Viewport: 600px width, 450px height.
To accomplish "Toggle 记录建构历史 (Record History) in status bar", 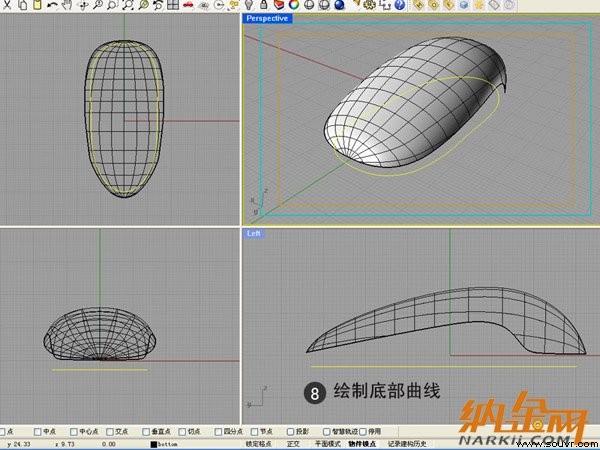I will tap(407, 444).
